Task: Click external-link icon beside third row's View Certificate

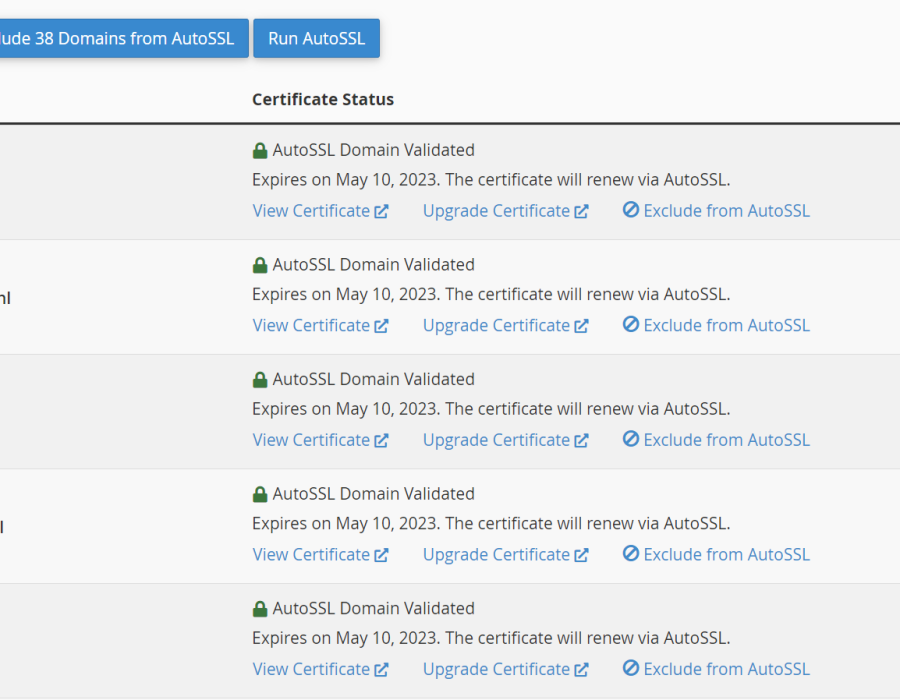Action: coord(381,441)
